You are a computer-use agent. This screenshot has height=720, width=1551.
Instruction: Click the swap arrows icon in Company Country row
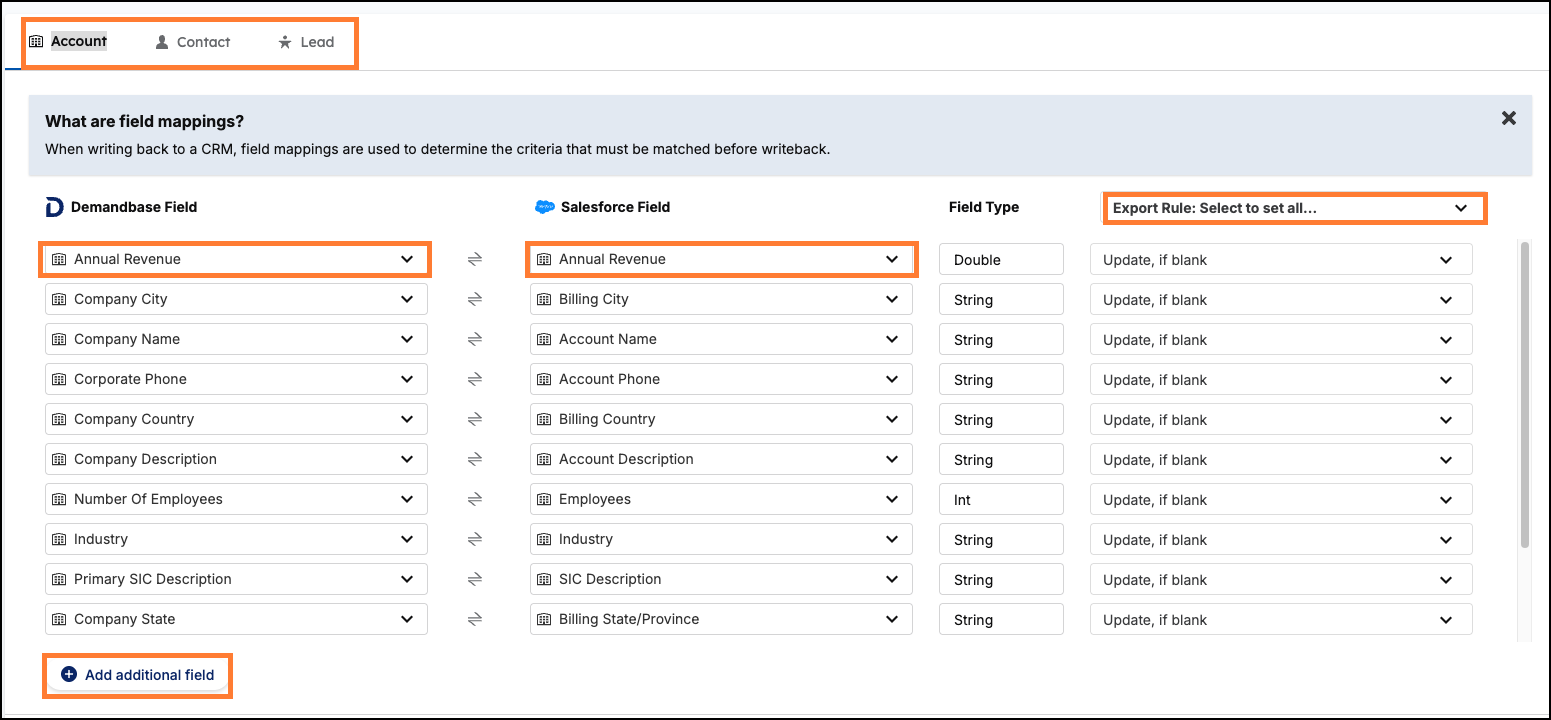(x=475, y=419)
